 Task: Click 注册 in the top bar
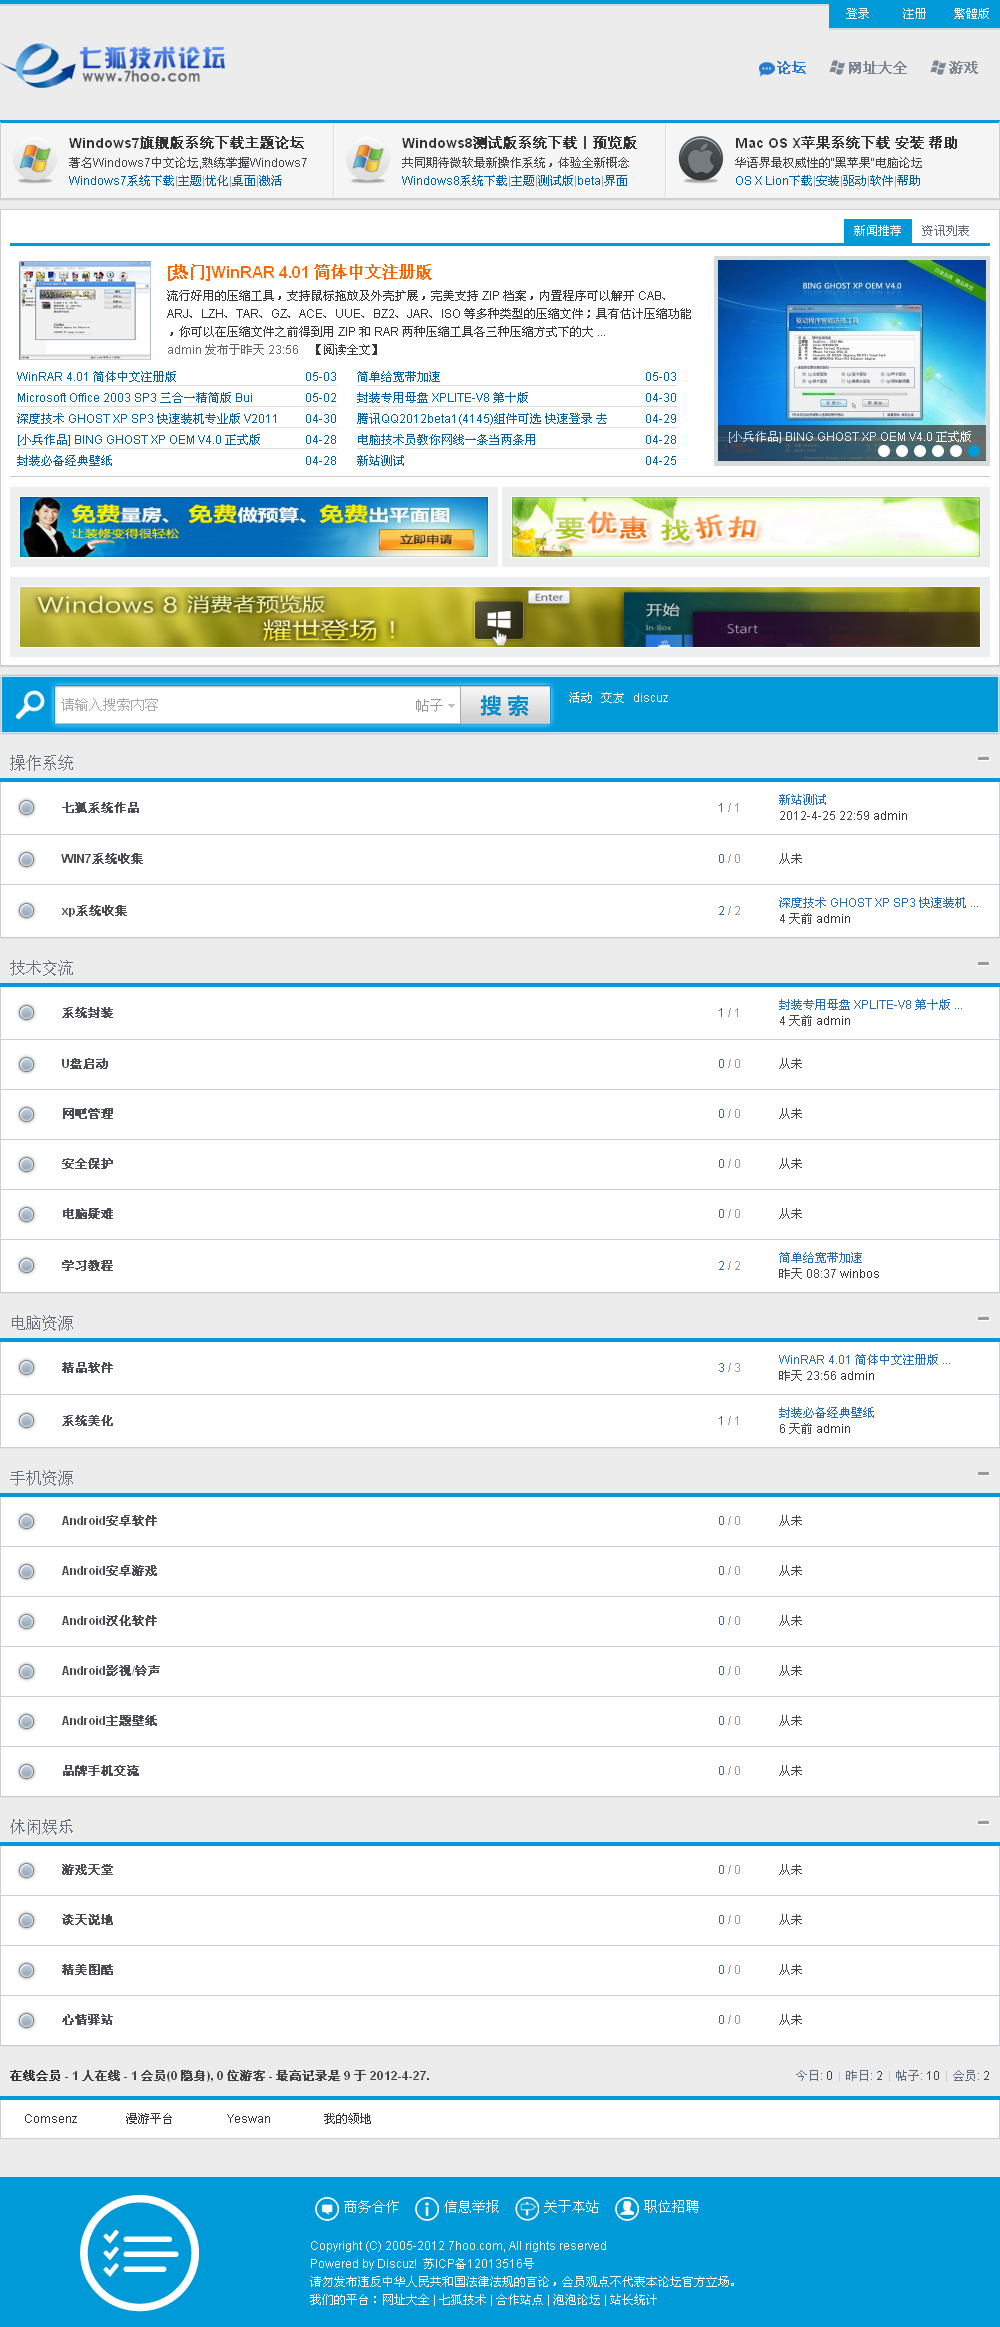(914, 14)
